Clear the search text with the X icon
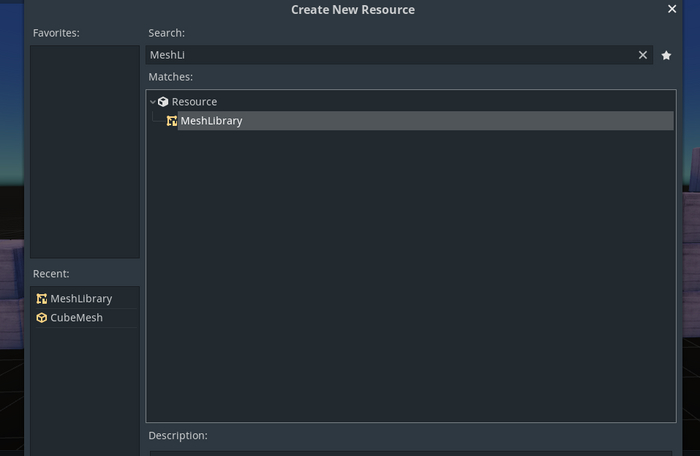The height and width of the screenshot is (456, 700). (643, 56)
